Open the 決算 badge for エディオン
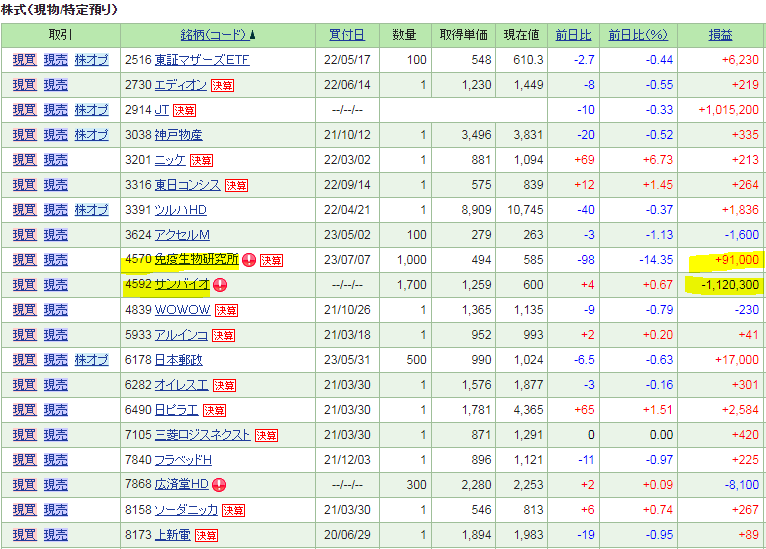The image size is (766, 549). (x=223, y=85)
